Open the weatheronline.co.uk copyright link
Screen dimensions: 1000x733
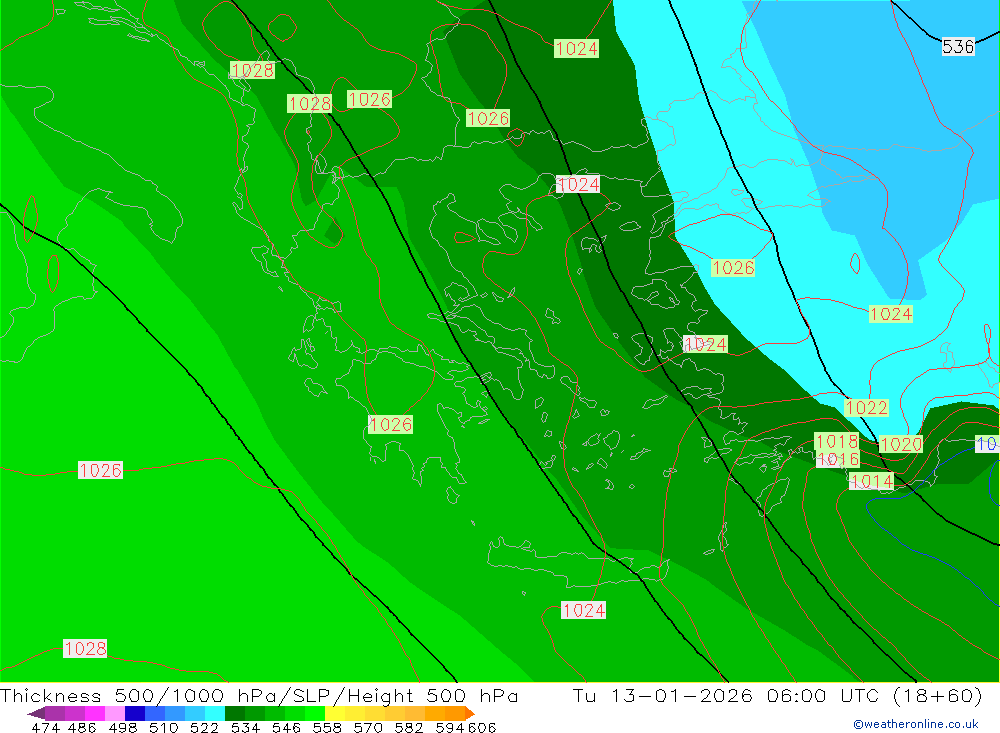coord(916,724)
